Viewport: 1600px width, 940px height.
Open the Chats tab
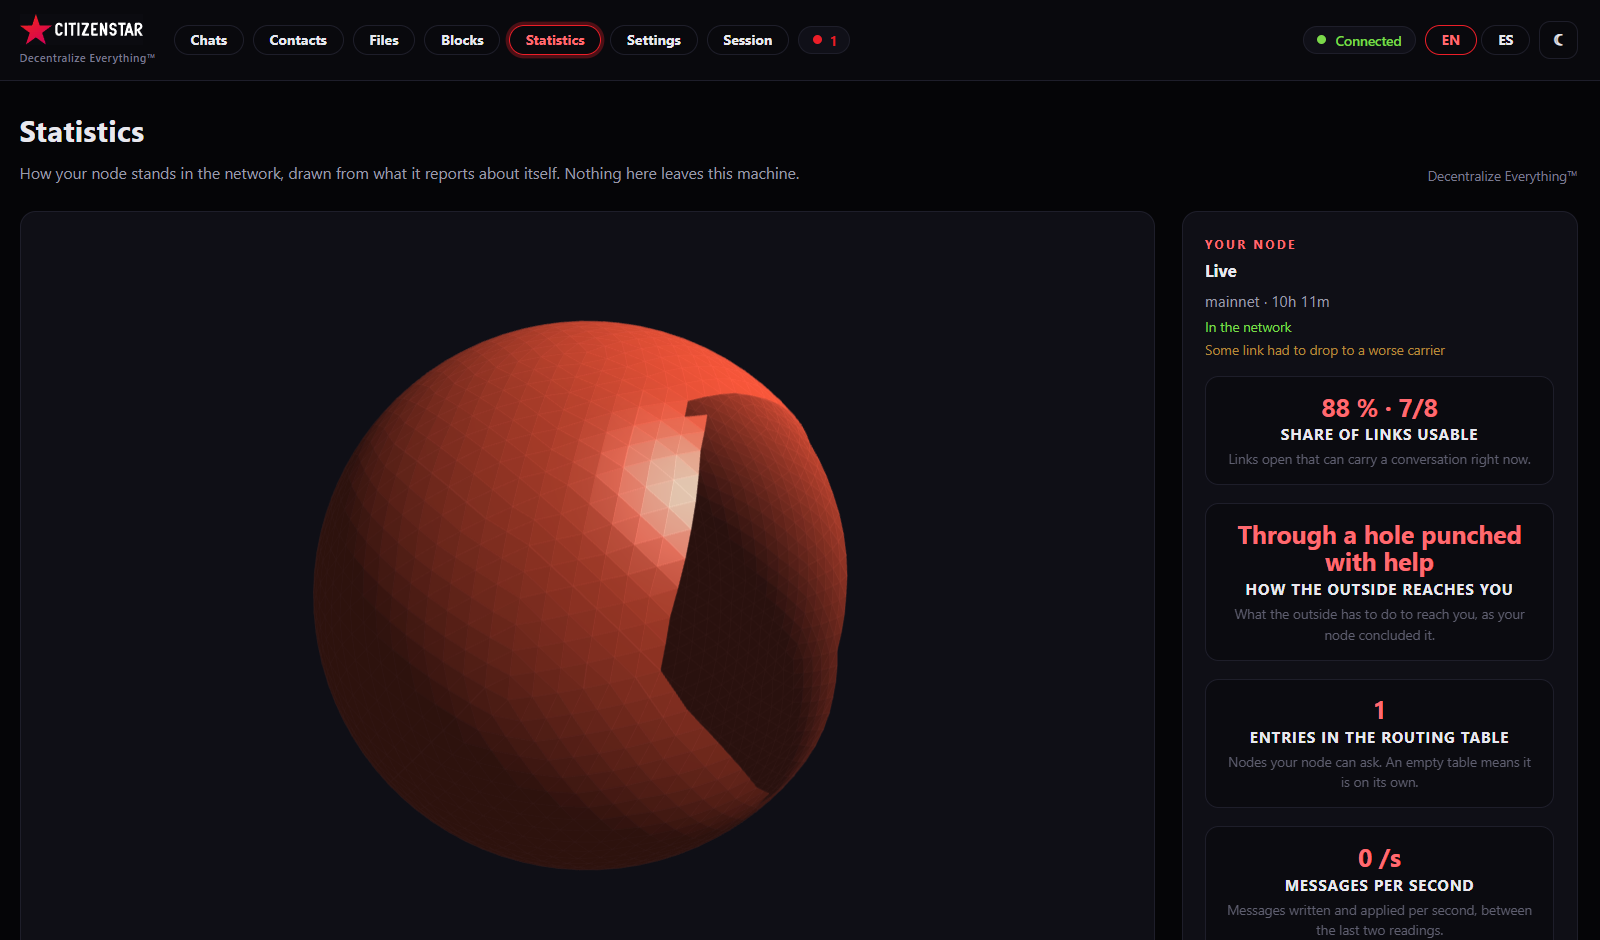(x=209, y=40)
